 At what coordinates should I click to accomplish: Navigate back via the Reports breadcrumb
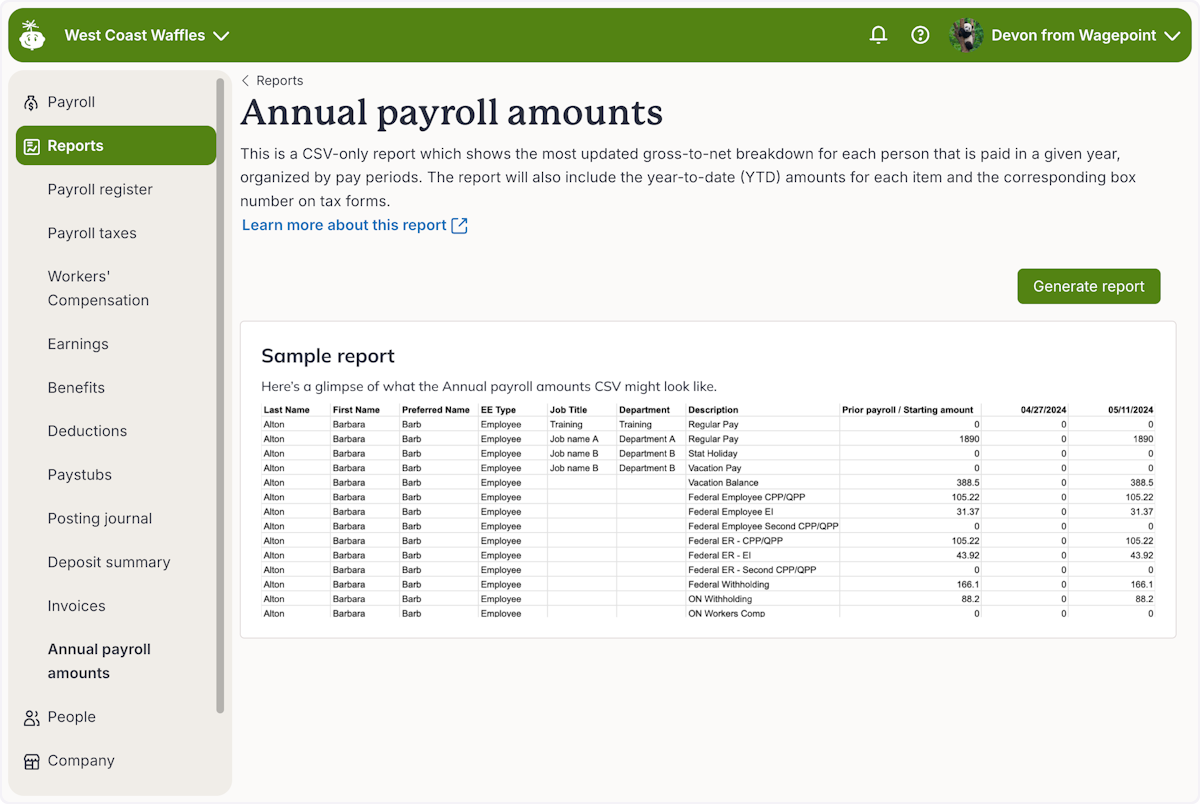click(x=280, y=80)
